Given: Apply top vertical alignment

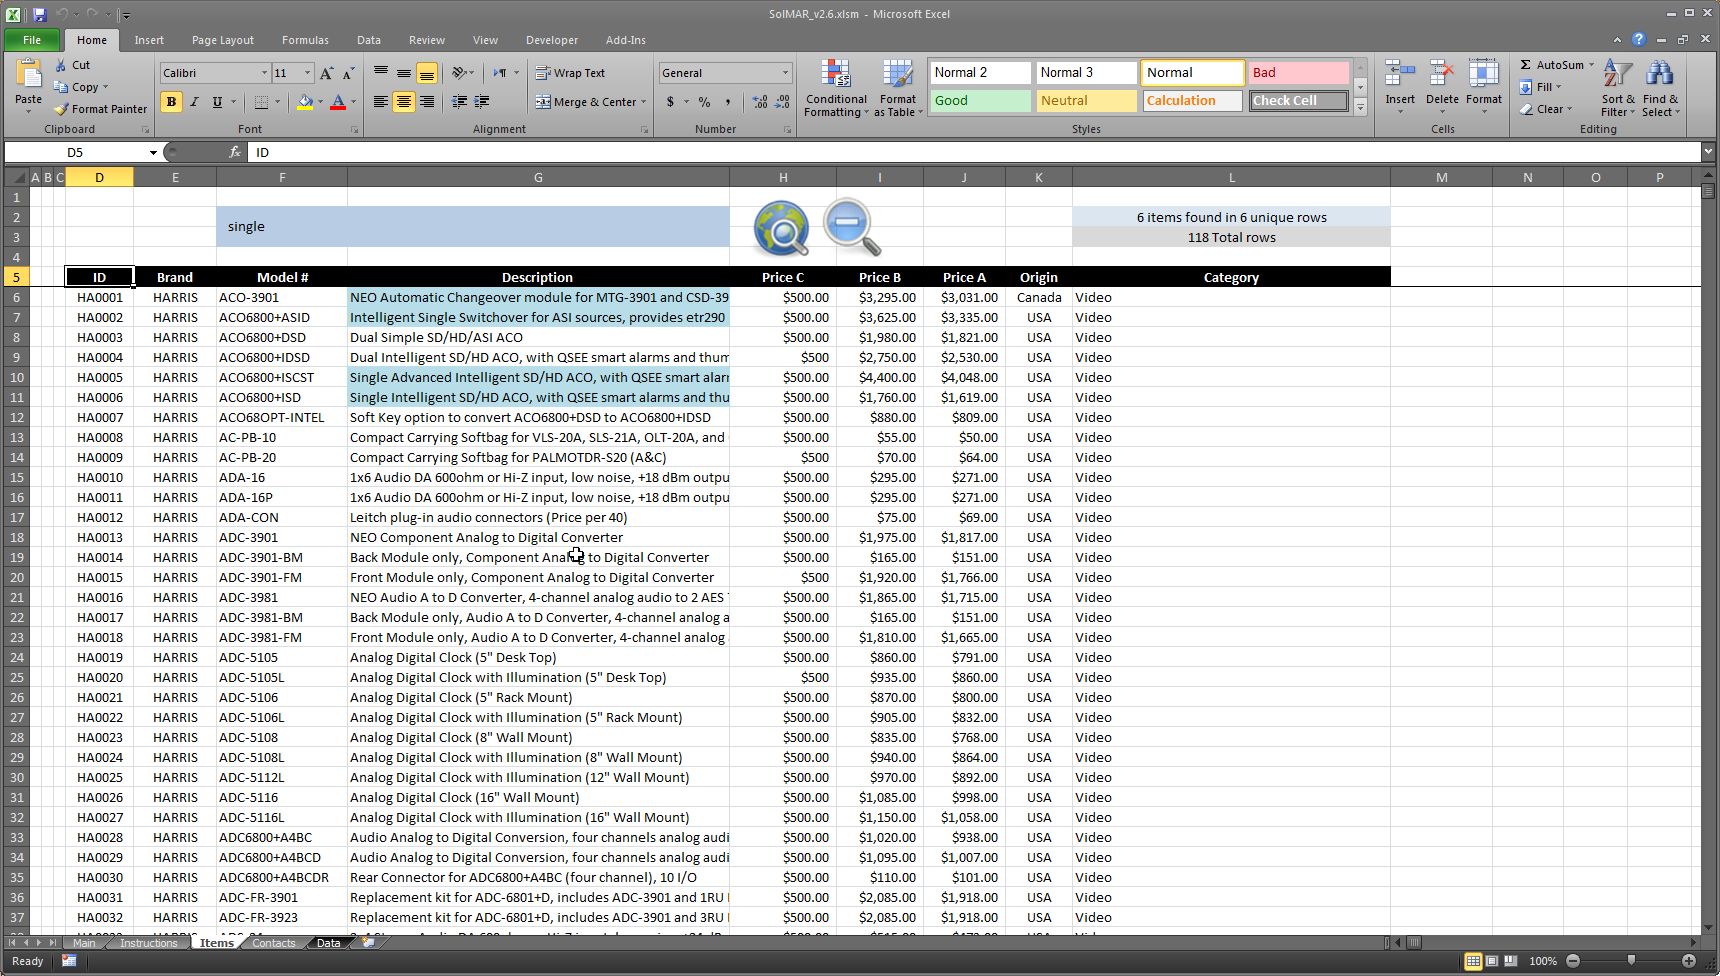Looking at the screenshot, I should pos(381,73).
